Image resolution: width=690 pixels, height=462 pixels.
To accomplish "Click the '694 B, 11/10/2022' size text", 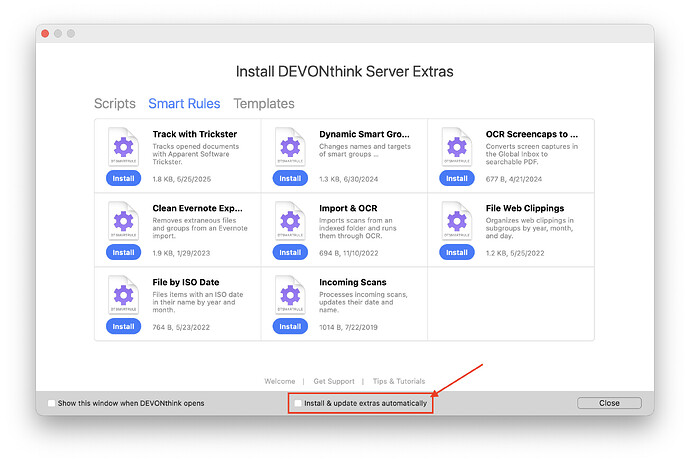I will 349,253.
